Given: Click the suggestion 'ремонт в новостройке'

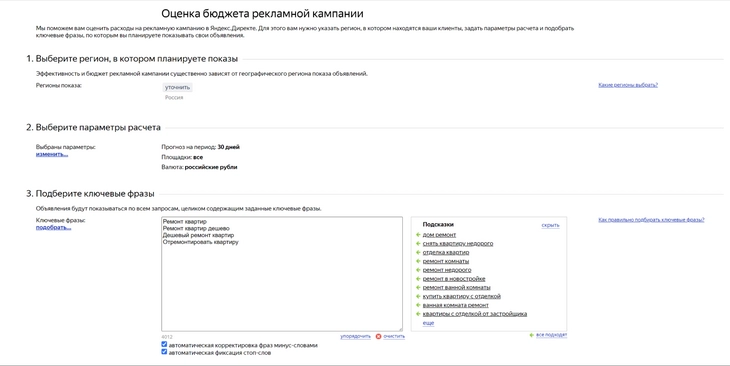Looking at the screenshot, I should [x=454, y=279].
